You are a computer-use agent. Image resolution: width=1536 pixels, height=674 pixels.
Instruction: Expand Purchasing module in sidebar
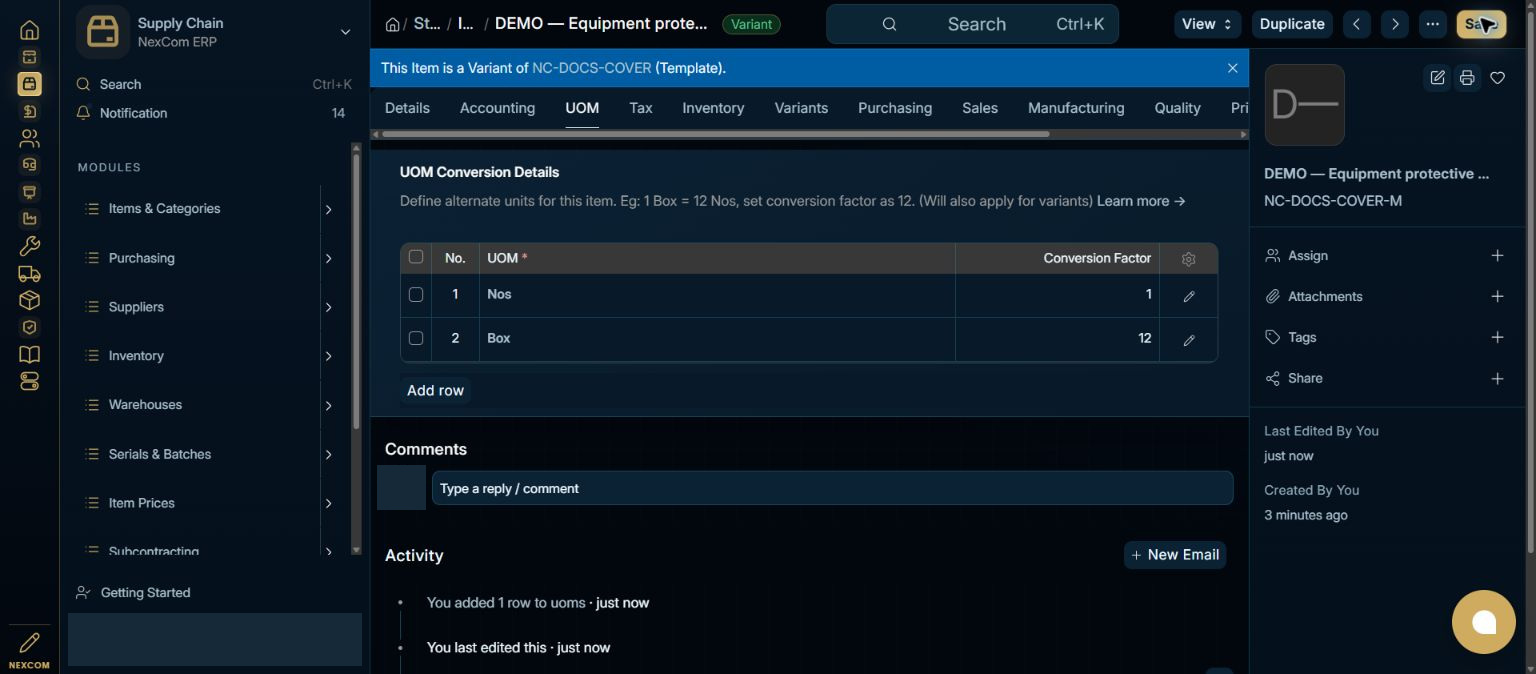[328, 258]
